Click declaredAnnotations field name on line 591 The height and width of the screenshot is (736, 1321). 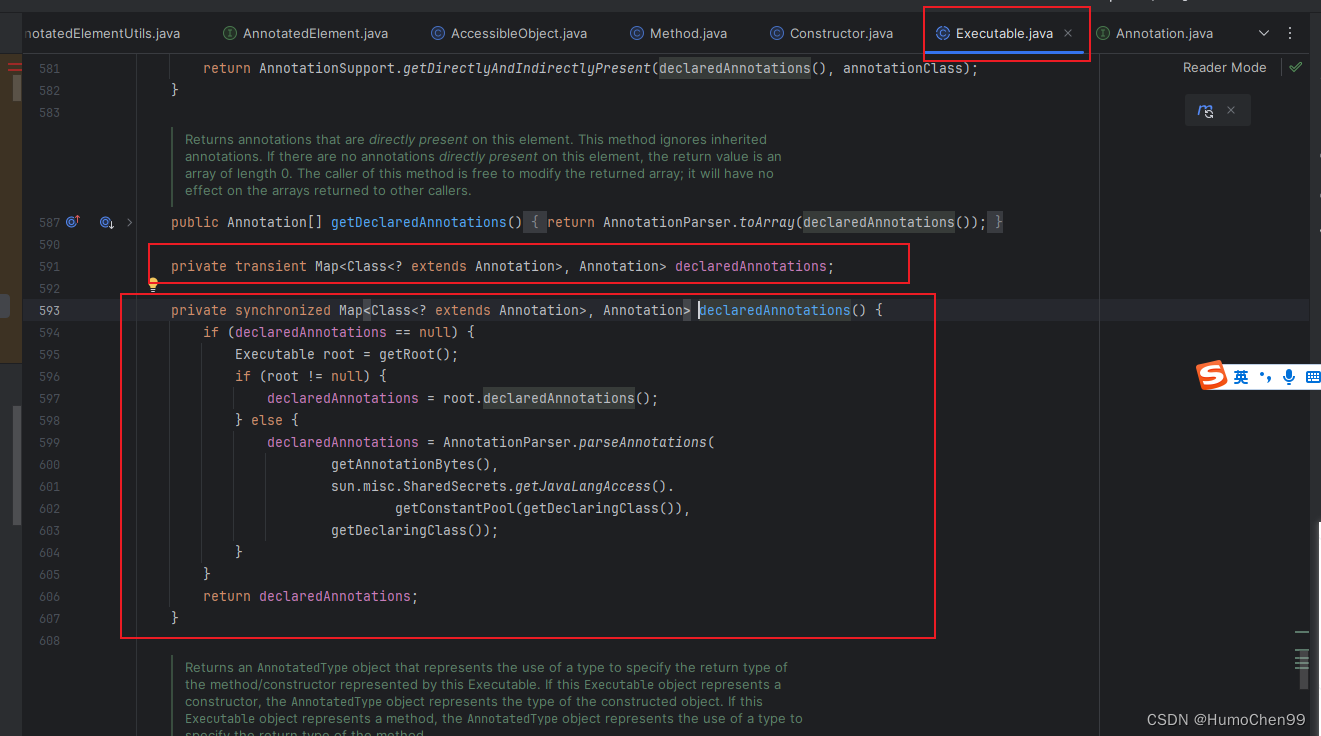[751, 266]
